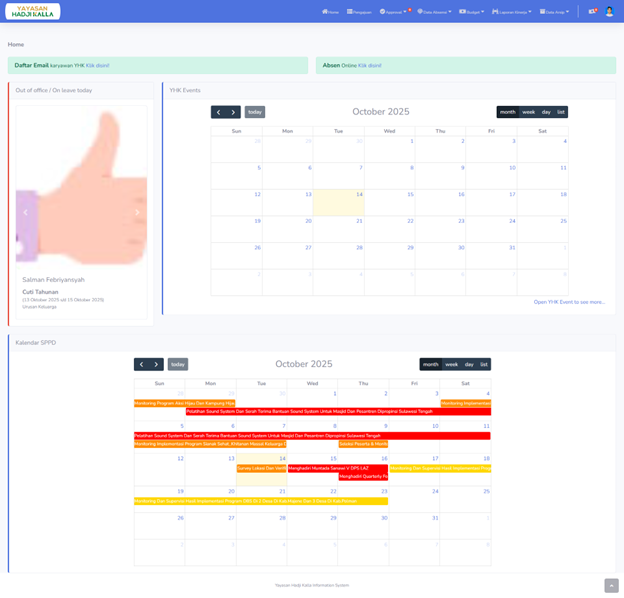The height and width of the screenshot is (598, 624).
Task: Go to next month in Kalendar SPPD
Action: [x=157, y=364]
